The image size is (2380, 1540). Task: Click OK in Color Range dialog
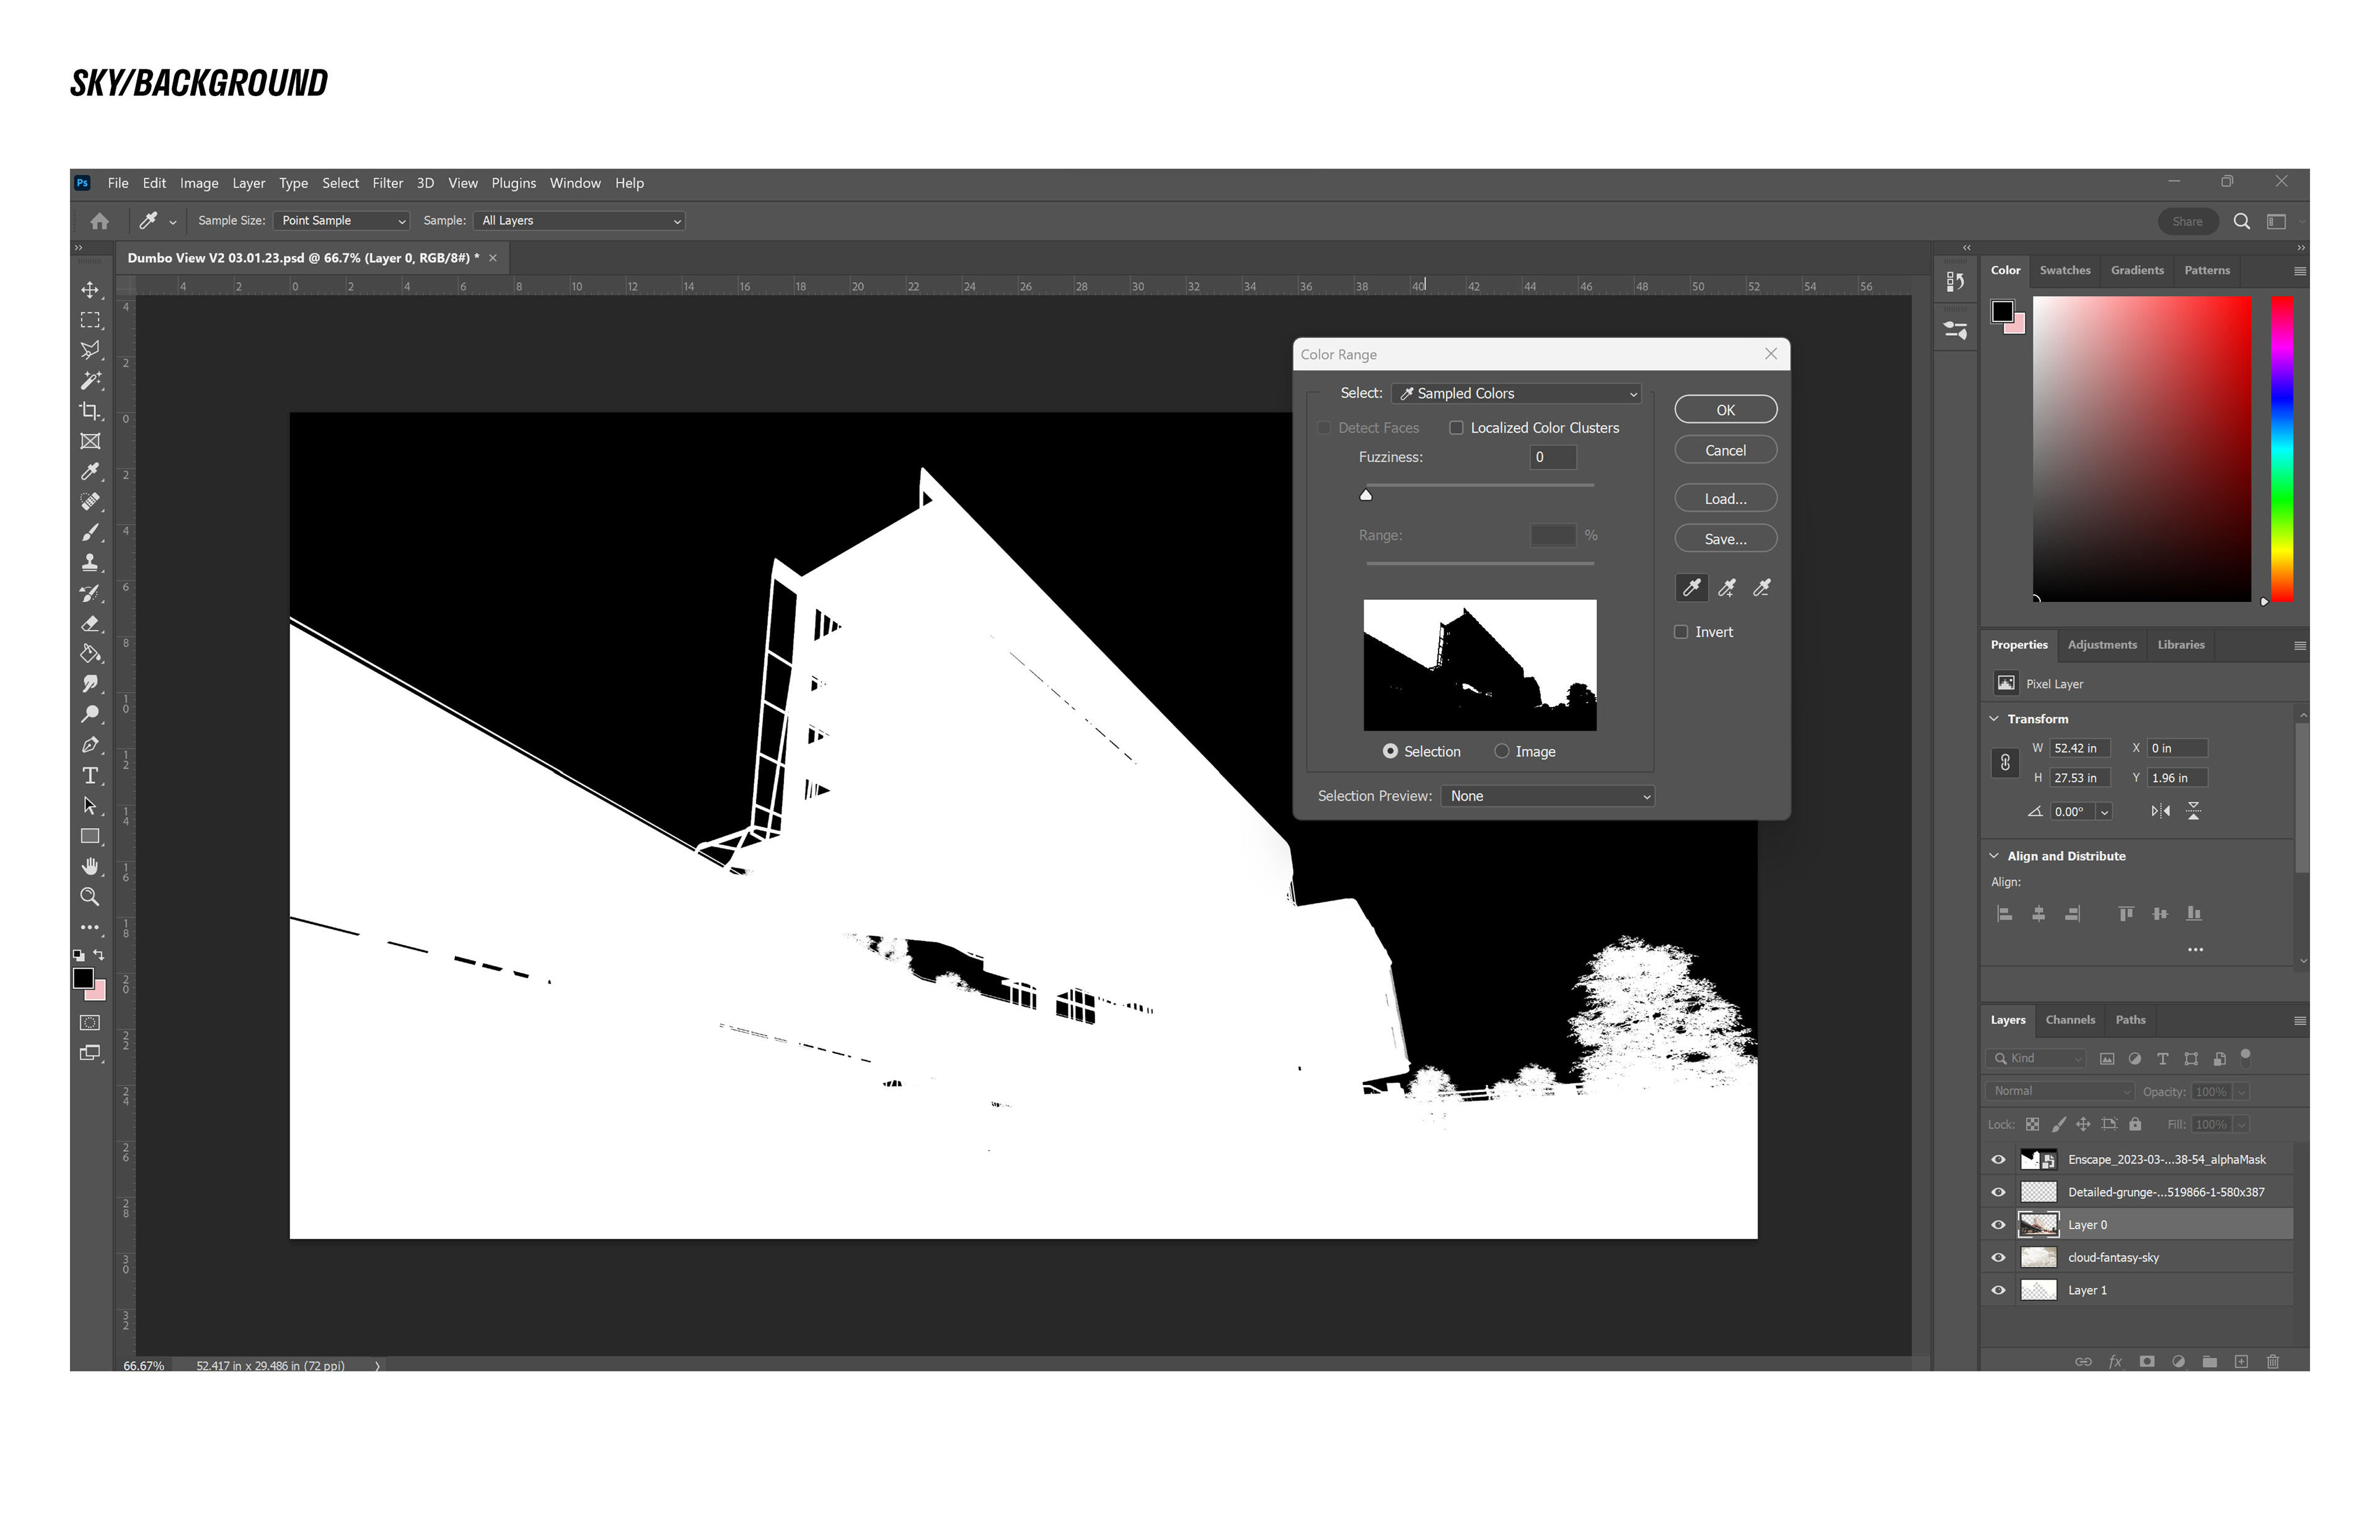[x=1725, y=410]
